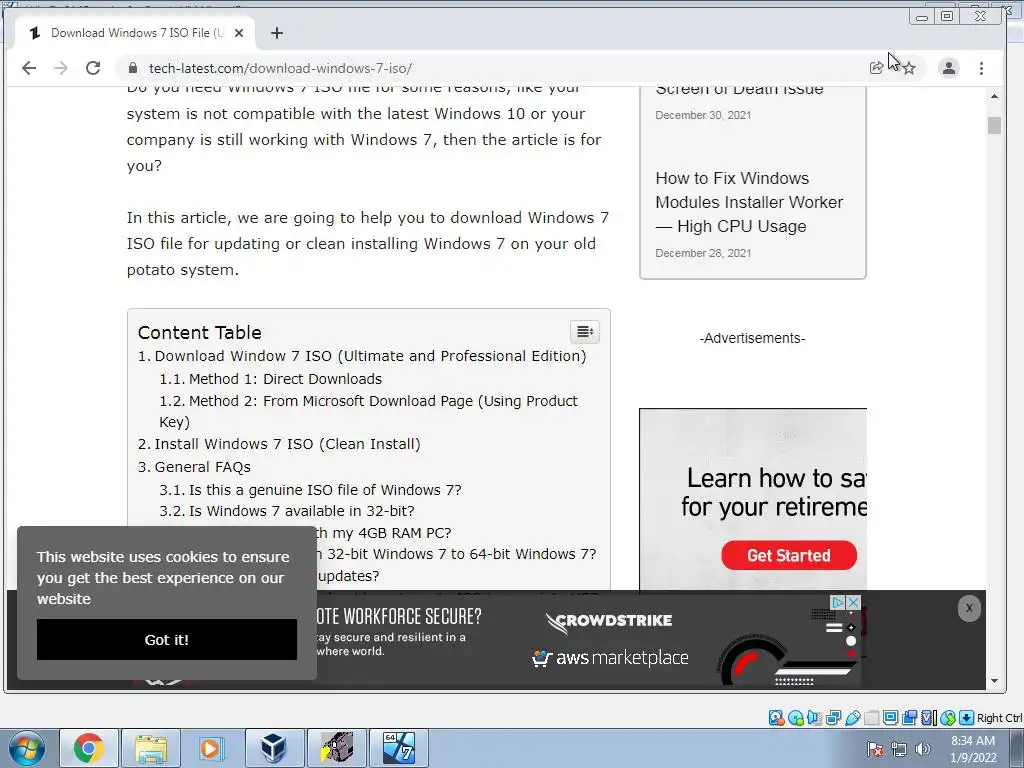Image resolution: width=1024 pixels, height=768 pixels.
Task: Open a new tab with the plus button
Action: tap(277, 33)
